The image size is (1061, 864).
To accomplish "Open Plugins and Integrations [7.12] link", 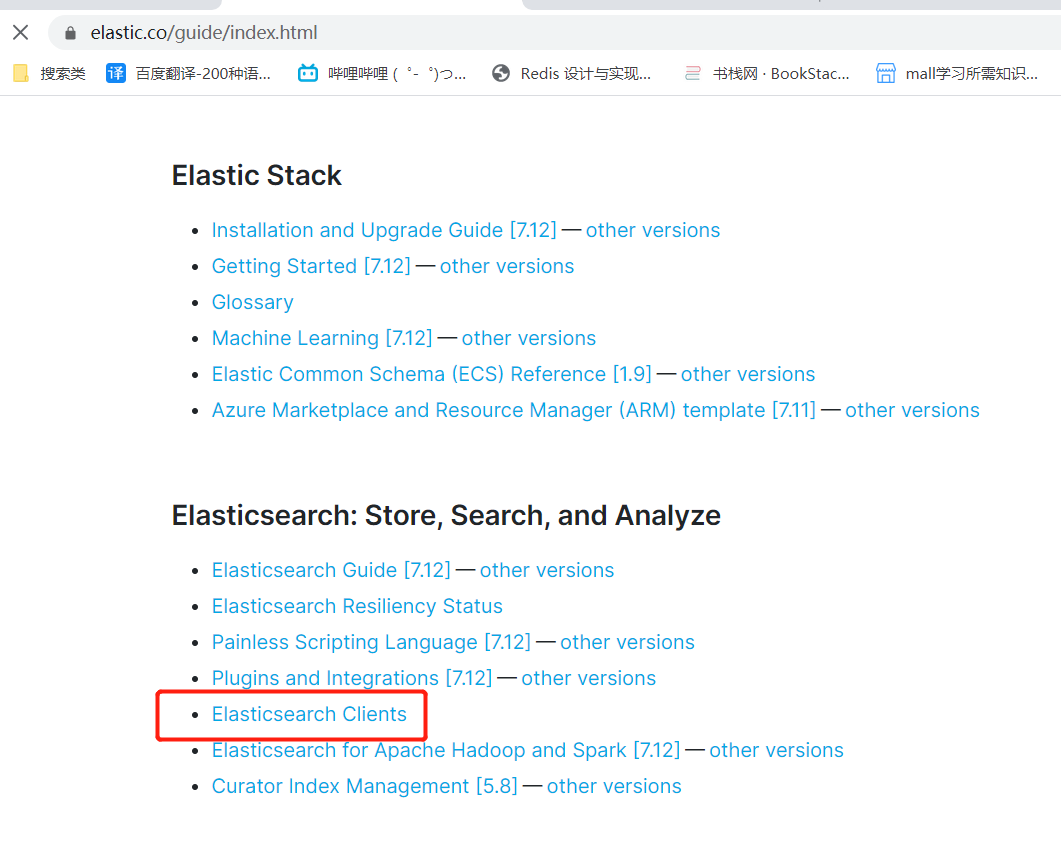I will pyautogui.click(x=352, y=677).
